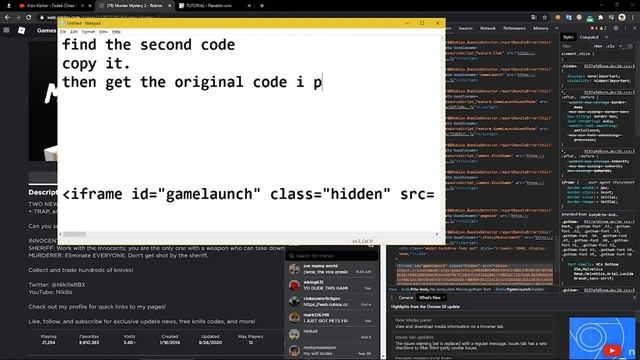Click the Notepad title bar icon
The height and width of the screenshot is (360, 640).
[63, 23]
